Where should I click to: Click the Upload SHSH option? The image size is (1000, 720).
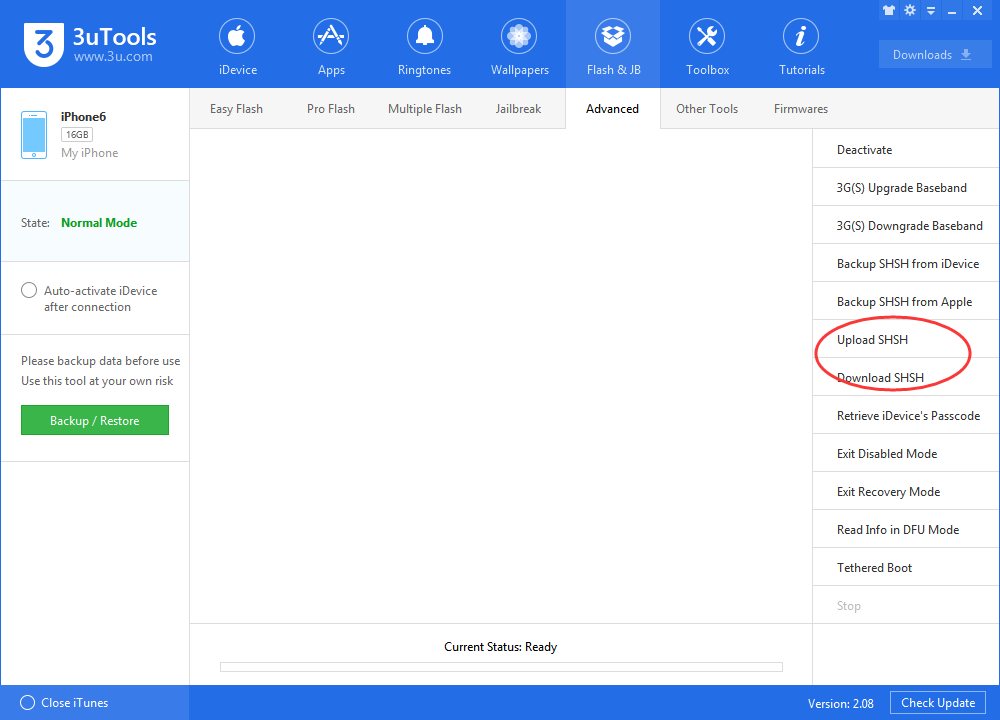pyautogui.click(x=906, y=339)
